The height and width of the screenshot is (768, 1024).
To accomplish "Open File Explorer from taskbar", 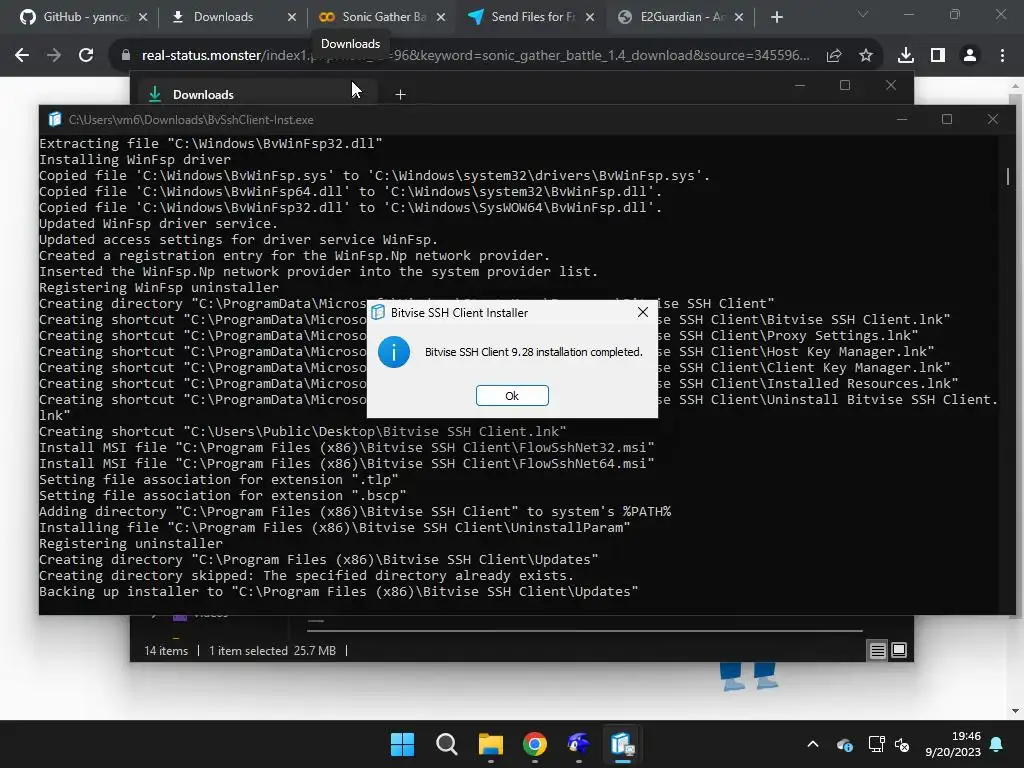I will tap(490, 744).
